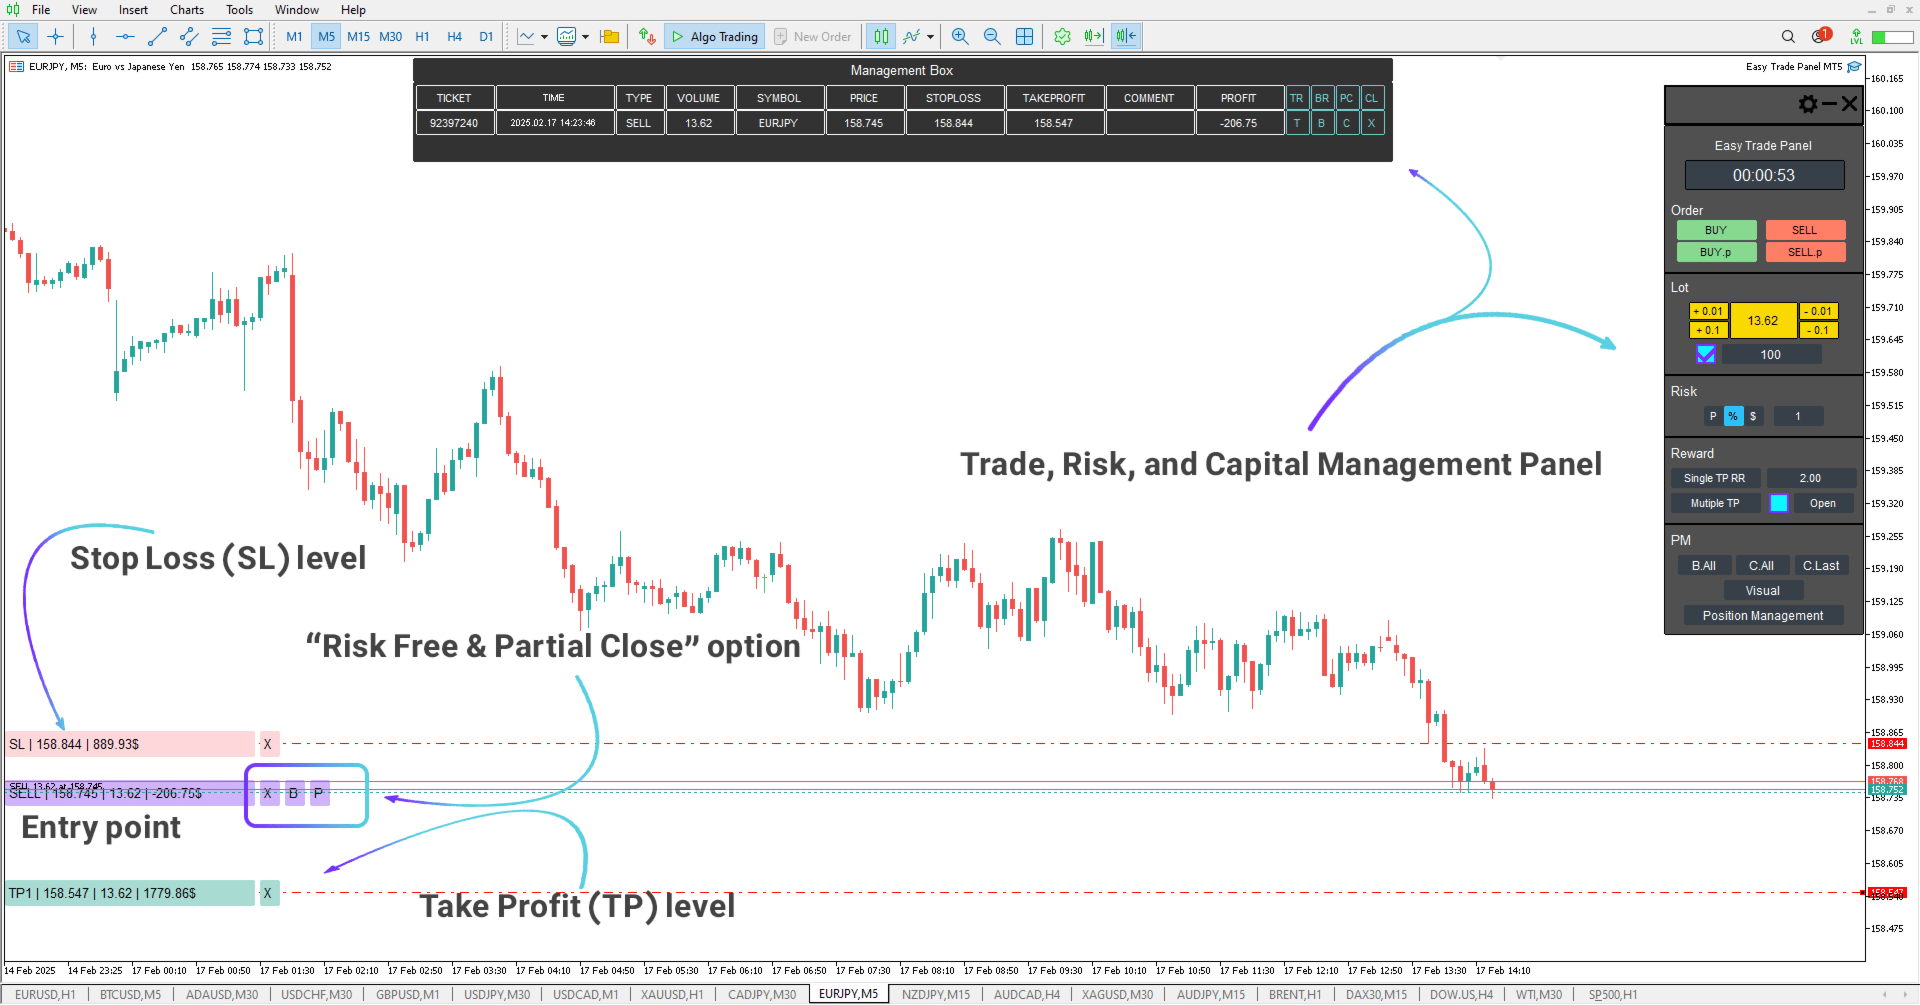Viewport: 1920px width, 1005px height.
Task: Select percent risk mode
Action: click(x=1733, y=416)
